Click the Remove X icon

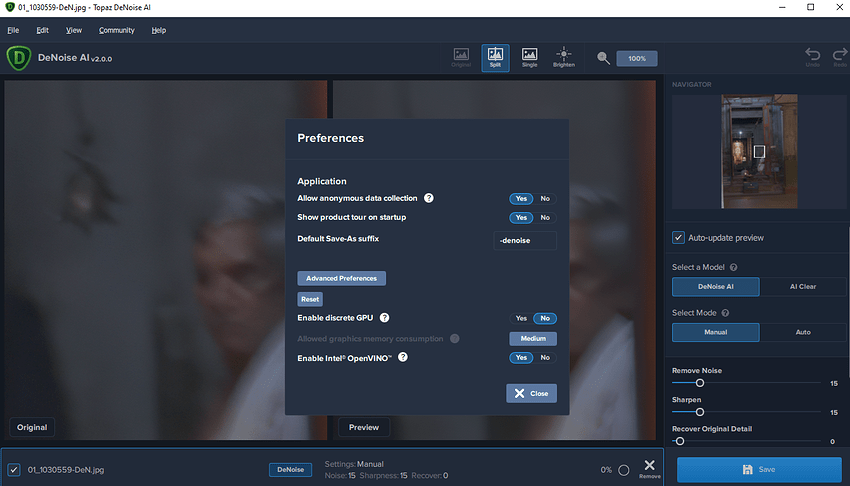point(650,467)
